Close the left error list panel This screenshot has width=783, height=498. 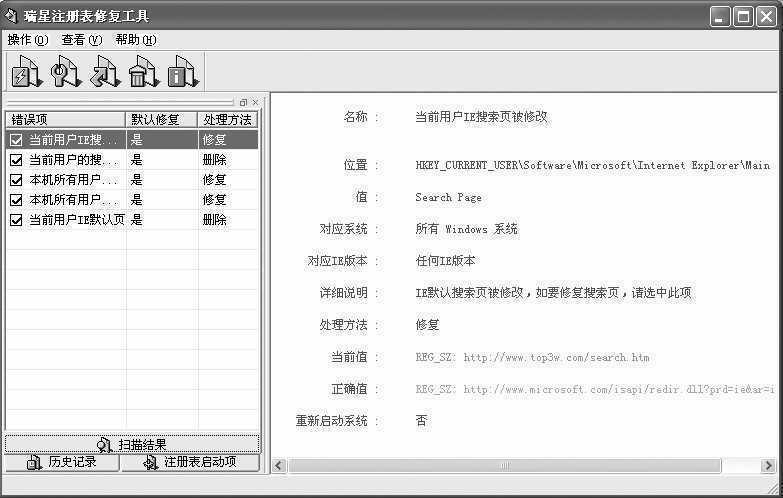(255, 102)
